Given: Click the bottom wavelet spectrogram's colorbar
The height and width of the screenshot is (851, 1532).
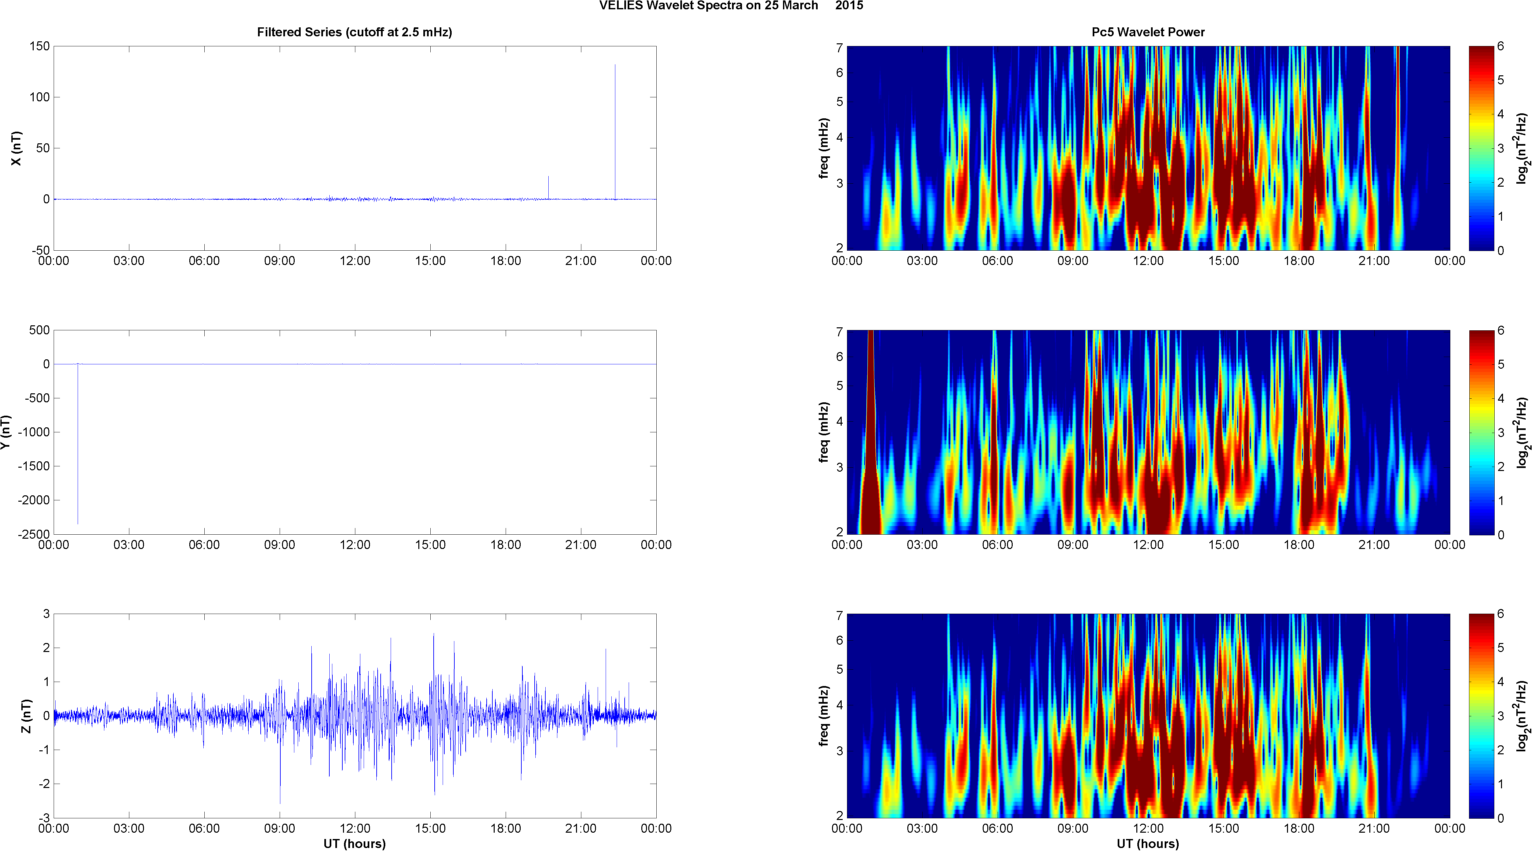Looking at the screenshot, I should pos(1482,716).
